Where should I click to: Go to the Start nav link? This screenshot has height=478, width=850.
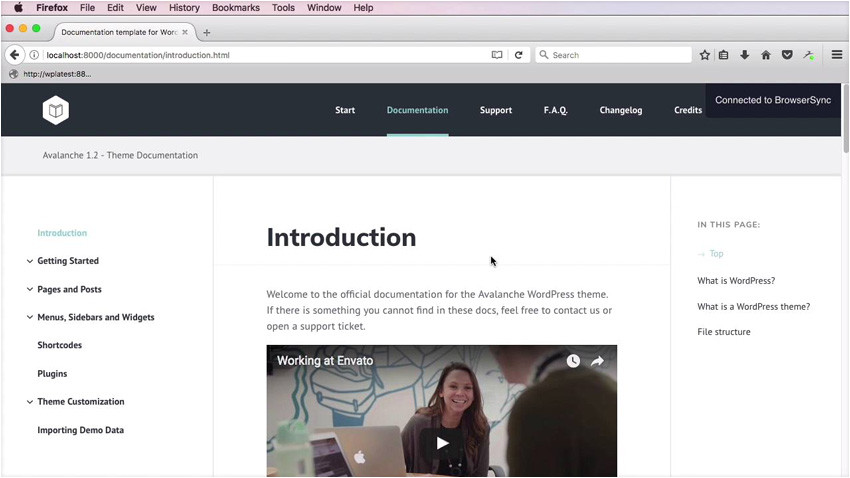(x=345, y=110)
